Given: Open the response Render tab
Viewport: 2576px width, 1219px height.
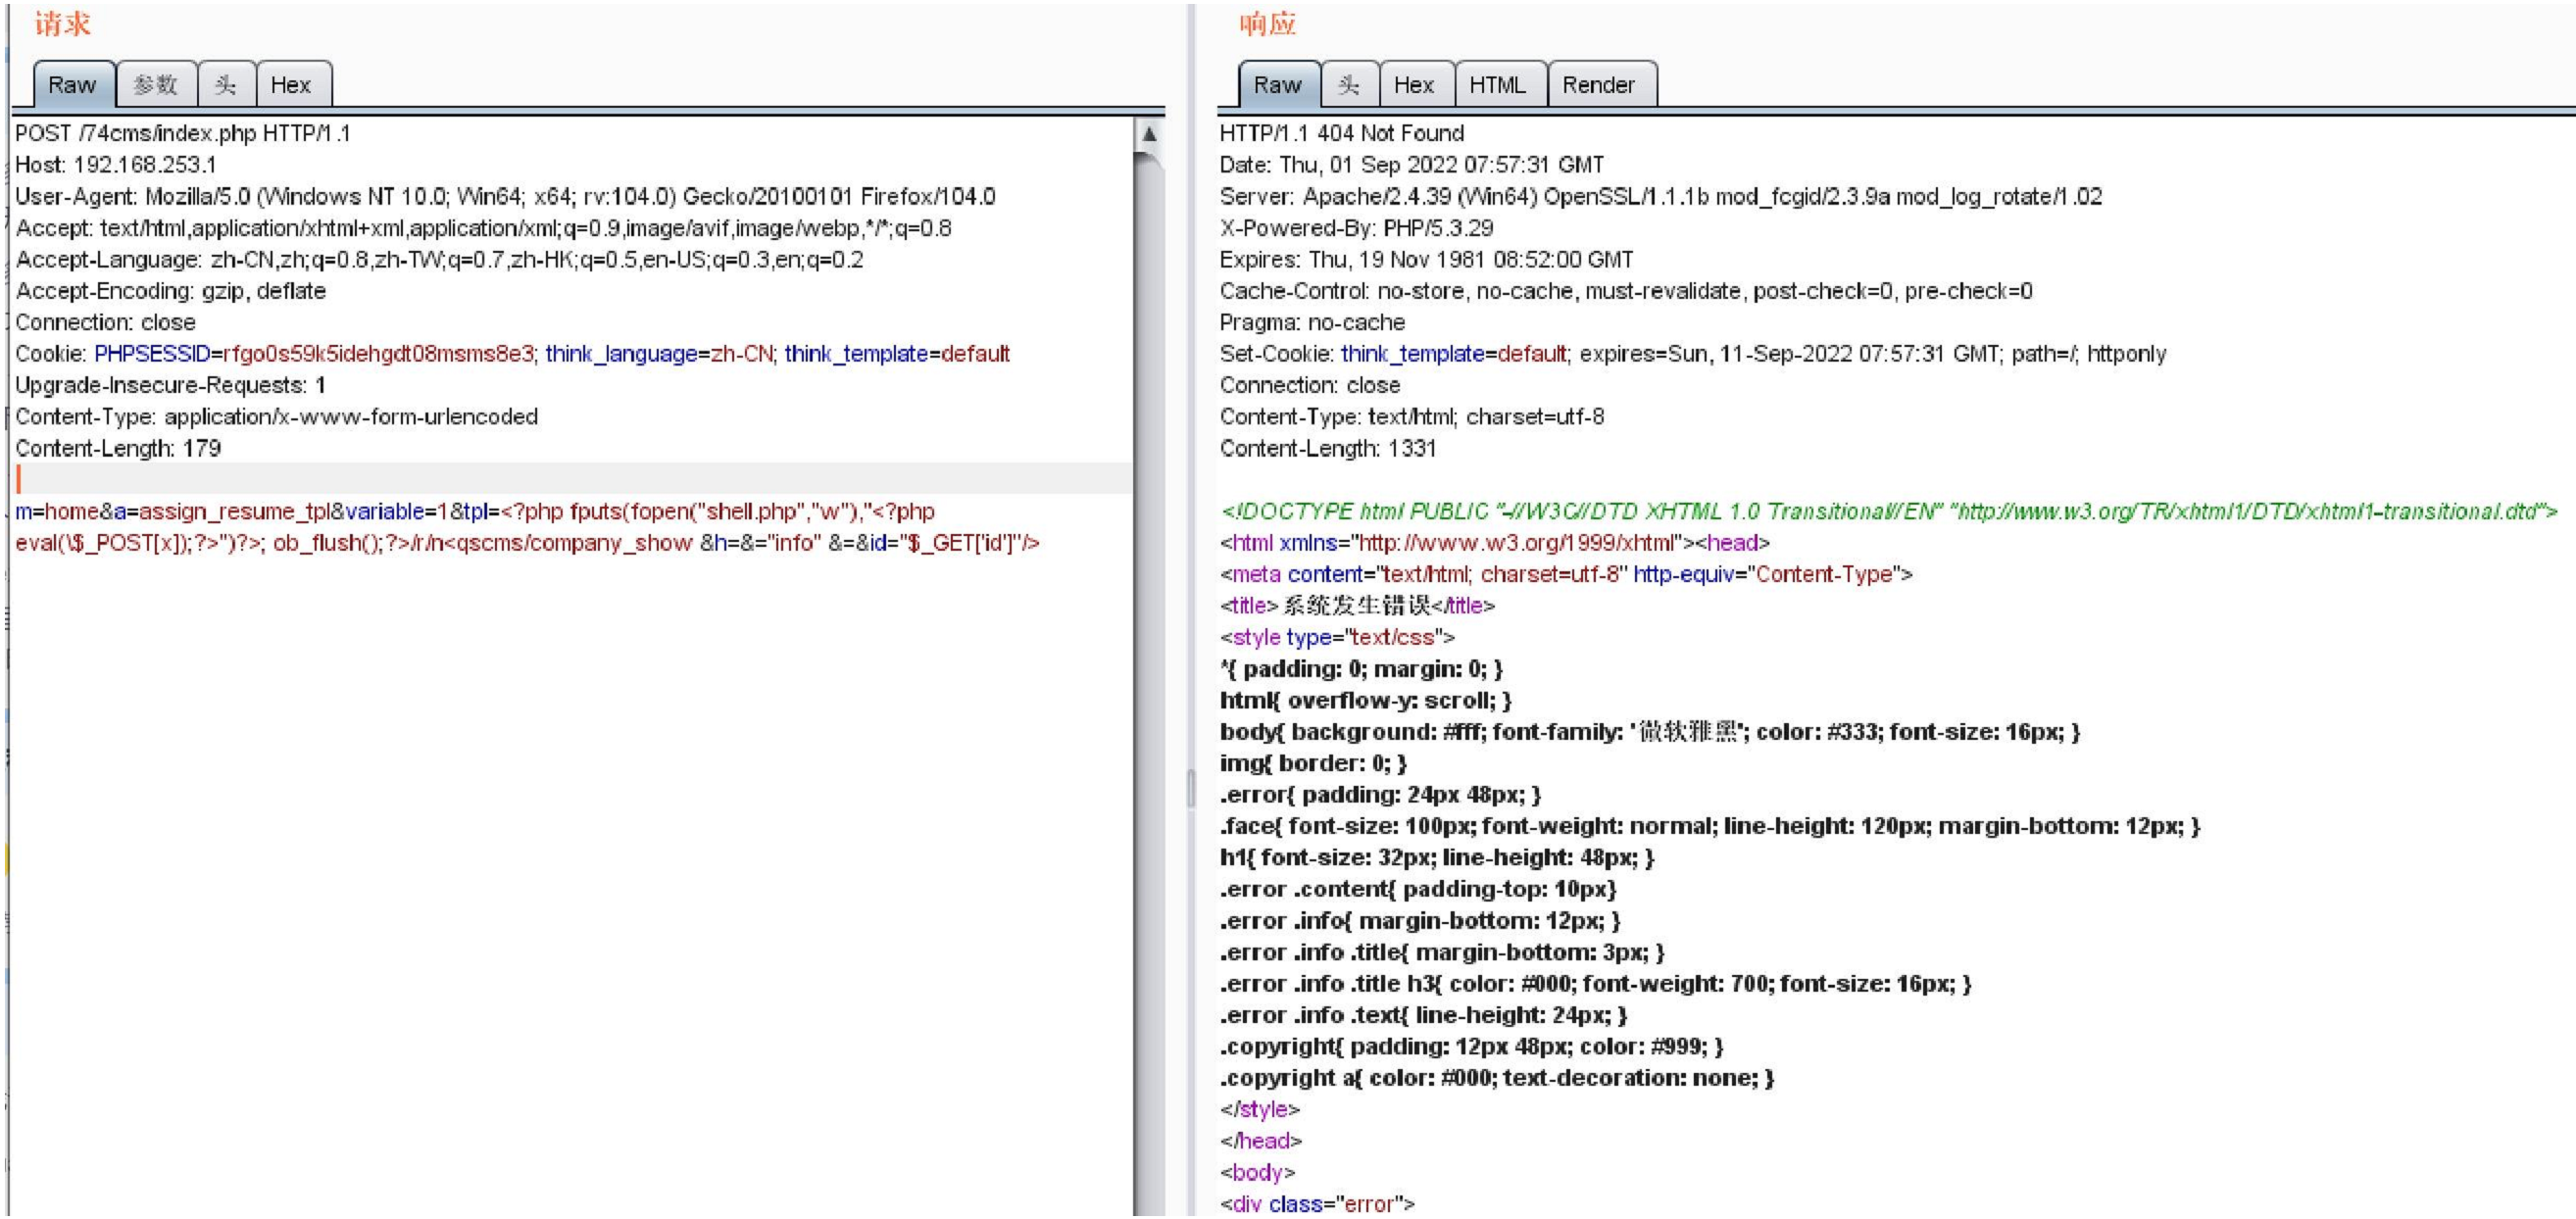Looking at the screenshot, I should 1601,85.
